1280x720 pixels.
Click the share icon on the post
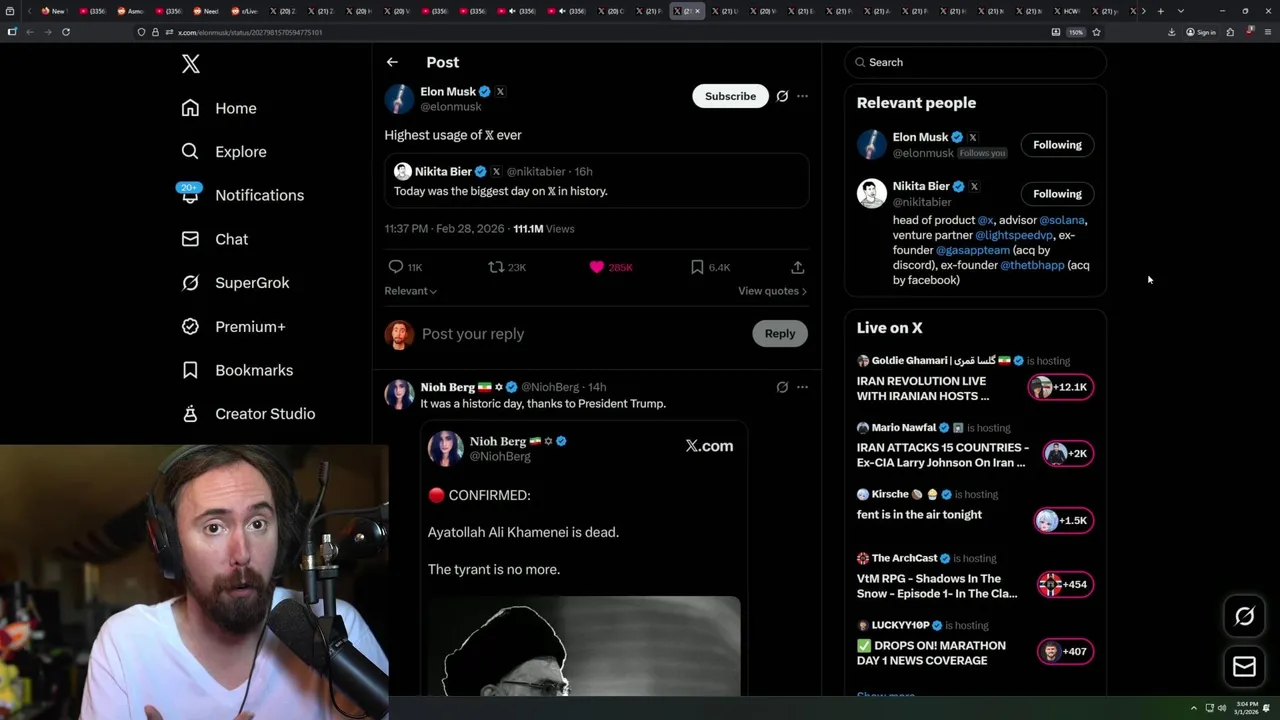pyautogui.click(x=798, y=267)
